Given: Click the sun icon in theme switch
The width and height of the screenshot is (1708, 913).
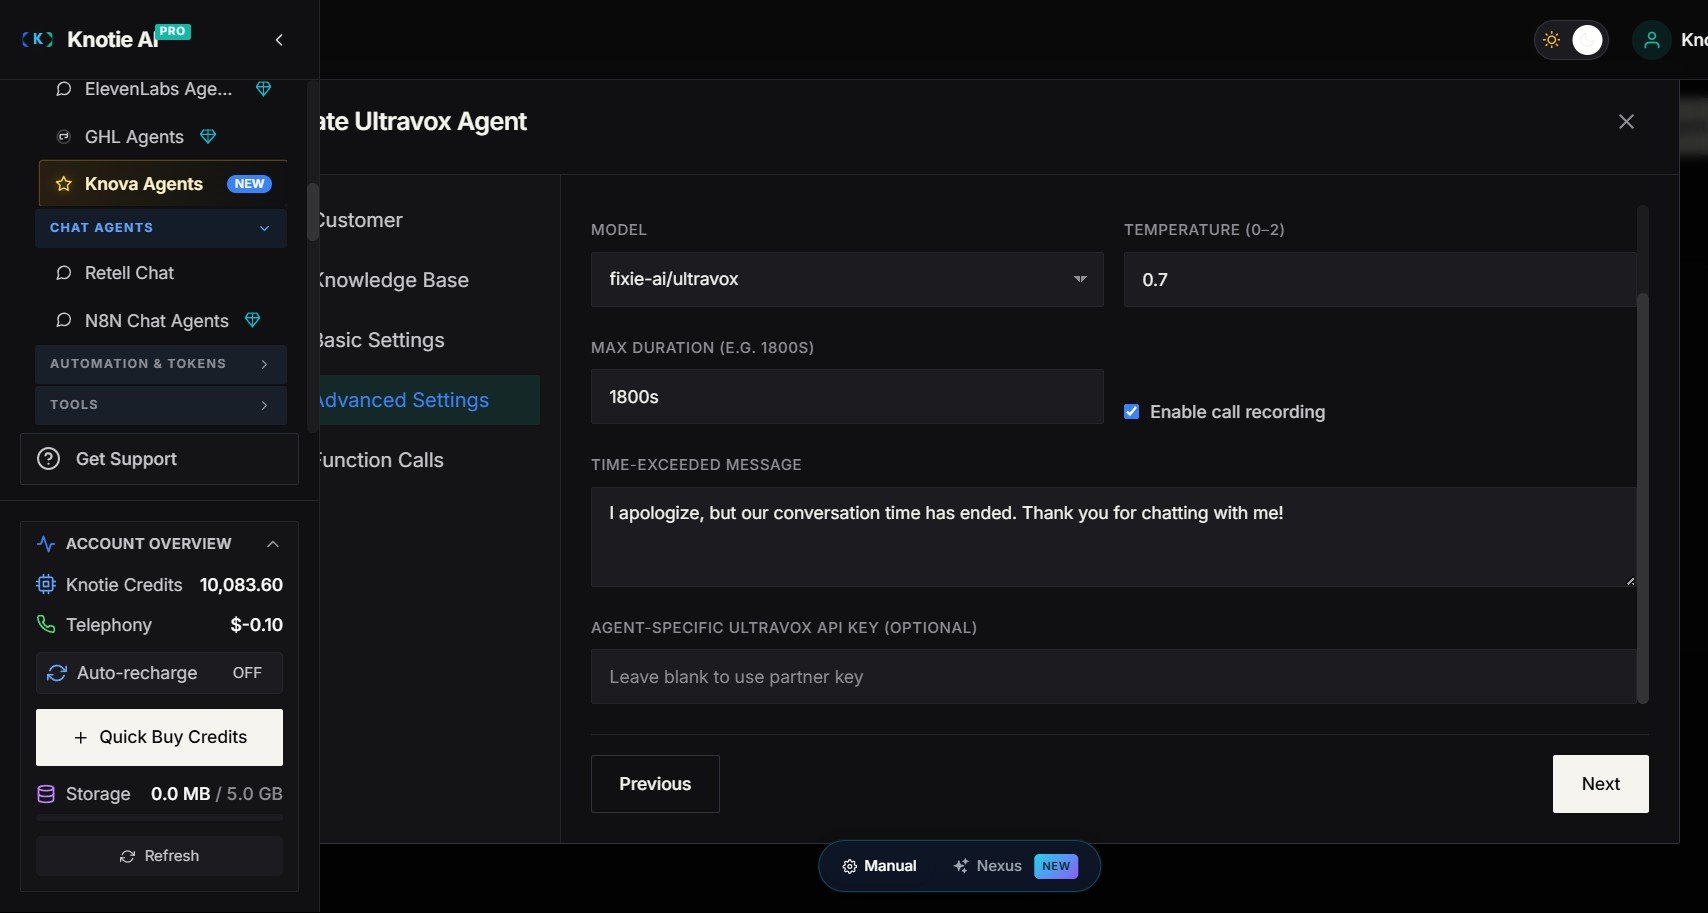Looking at the screenshot, I should [x=1551, y=40].
